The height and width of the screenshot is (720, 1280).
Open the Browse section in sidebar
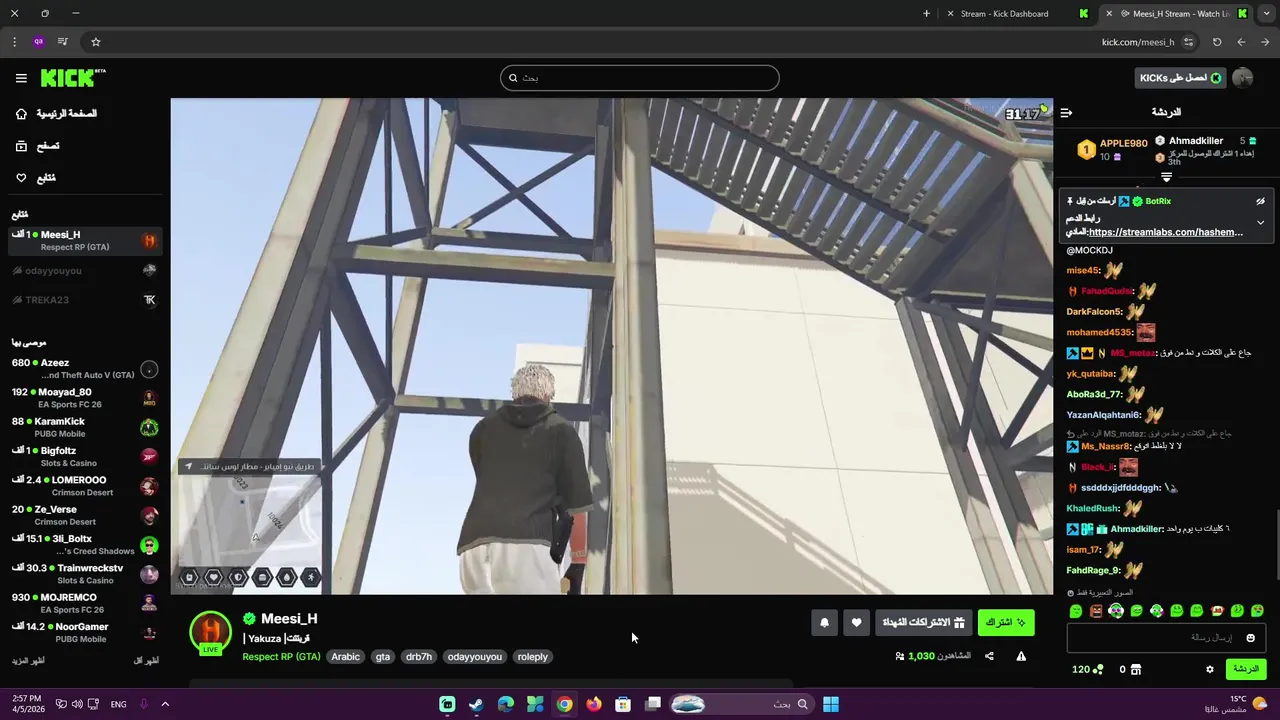38,146
